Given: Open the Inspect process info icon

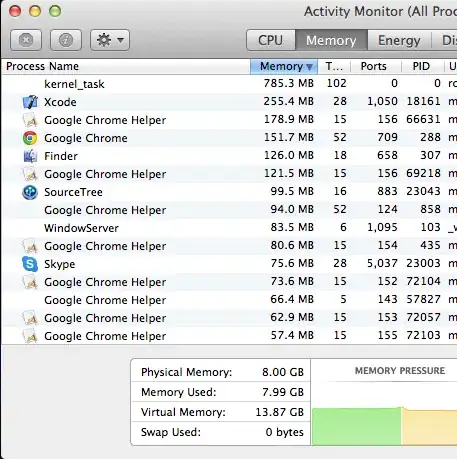Looking at the screenshot, I should pyautogui.click(x=66, y=40).
